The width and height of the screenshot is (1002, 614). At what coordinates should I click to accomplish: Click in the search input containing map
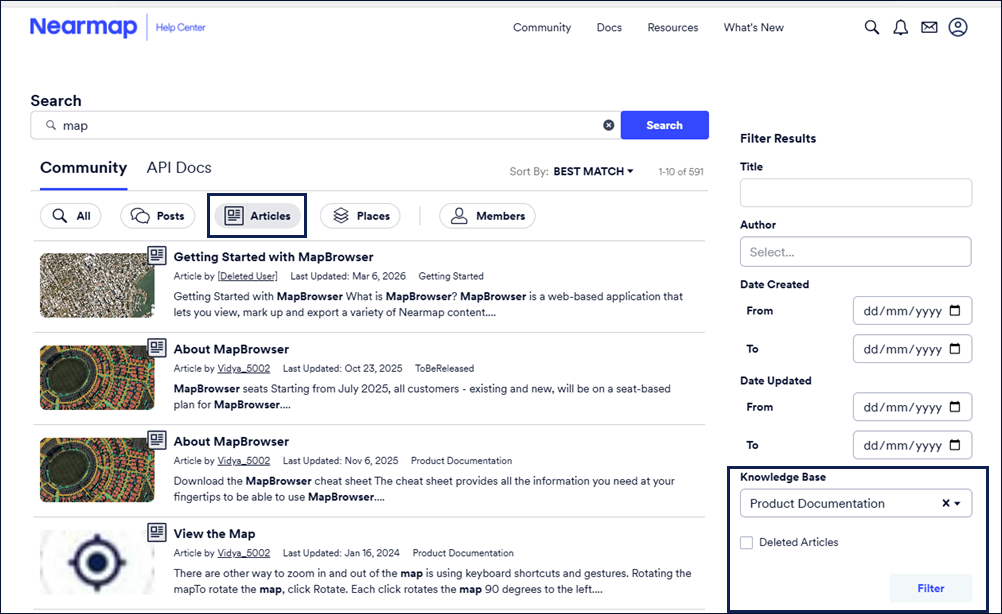[325, 125]
